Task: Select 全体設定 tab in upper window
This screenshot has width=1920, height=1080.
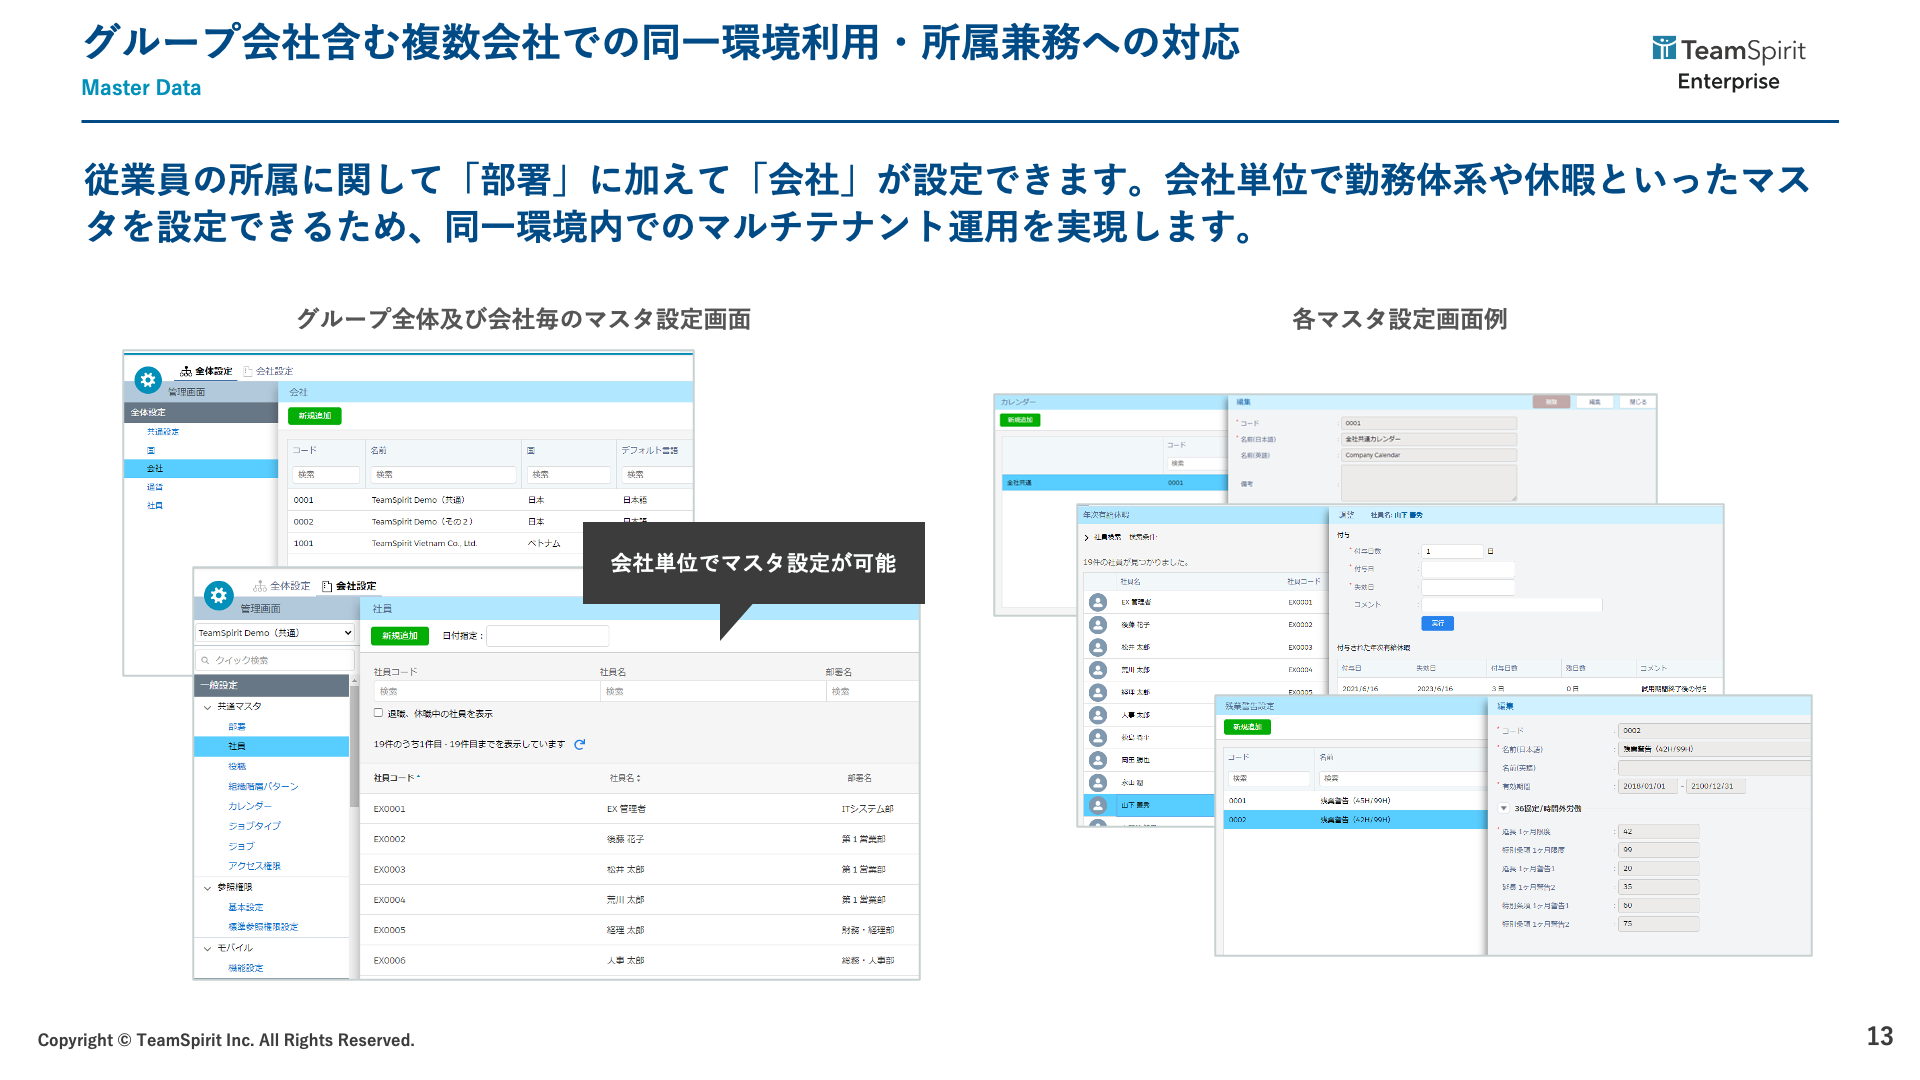Action: [212, 371]
